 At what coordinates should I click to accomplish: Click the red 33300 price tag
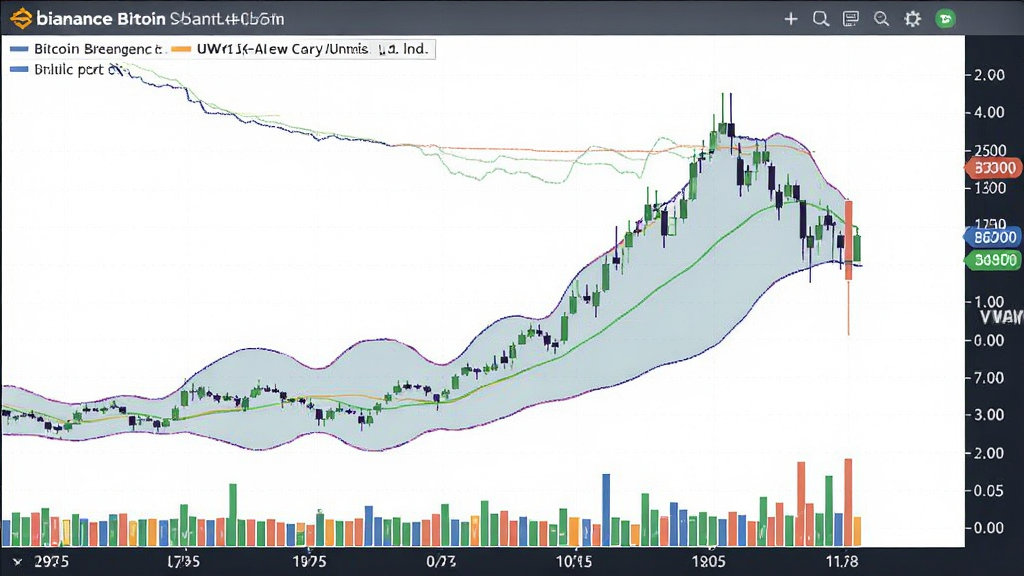point(993,168)
